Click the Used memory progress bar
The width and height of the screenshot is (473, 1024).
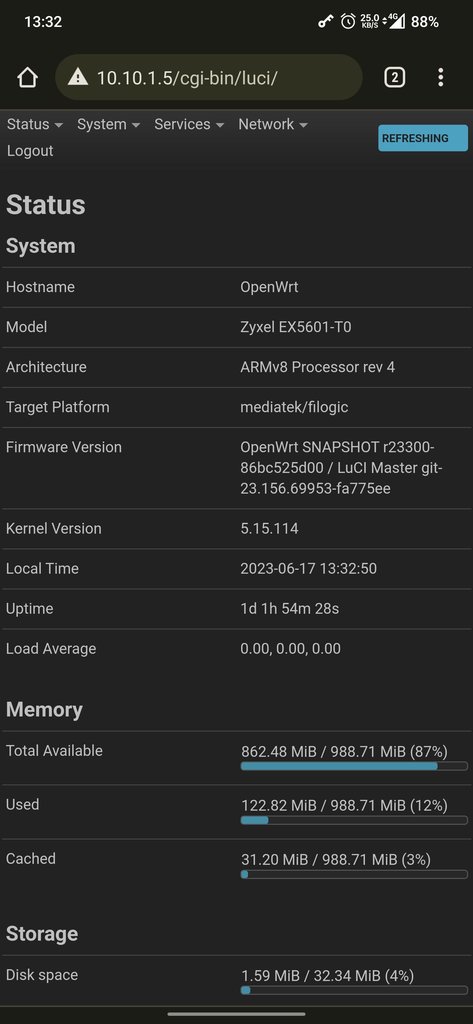point(354,820)
